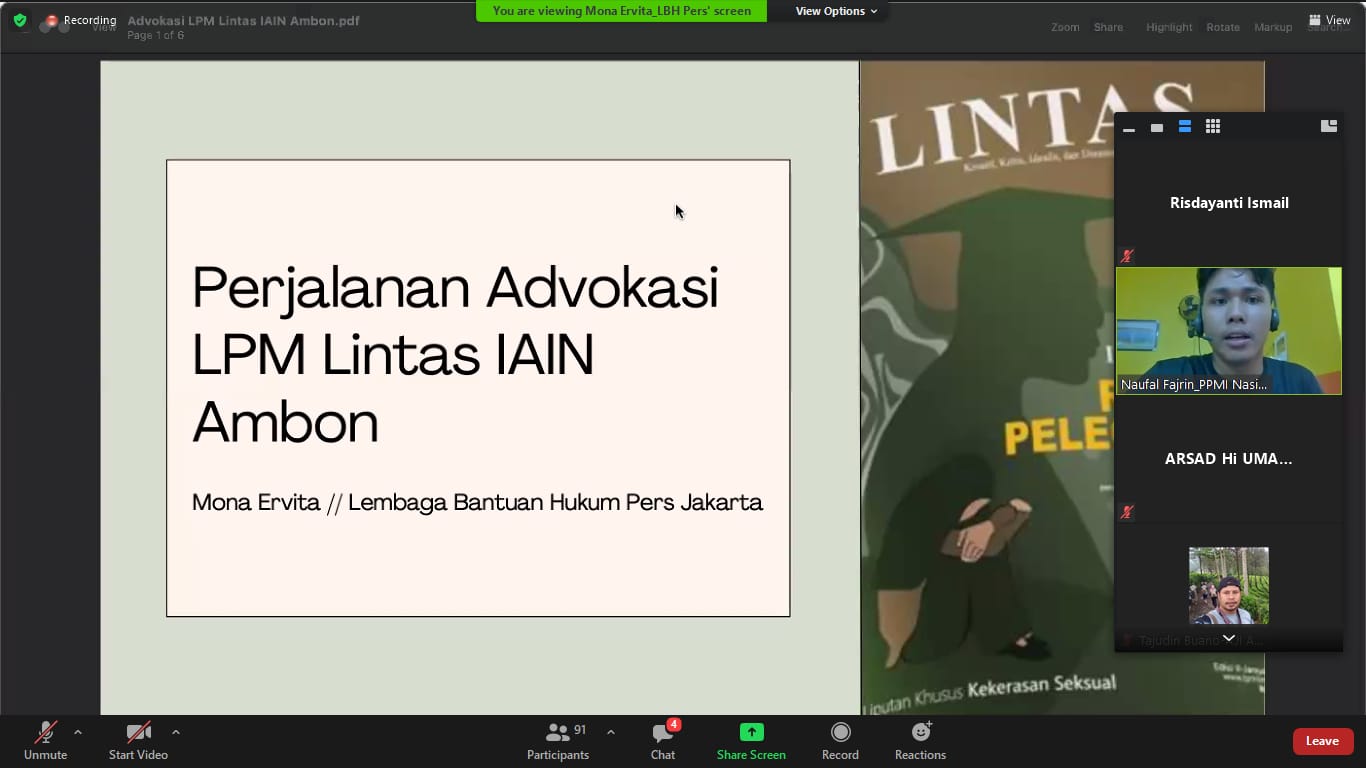Viewport: 1366px width, 768px height.
Task: Unmute the microphone
Action: 45,741
